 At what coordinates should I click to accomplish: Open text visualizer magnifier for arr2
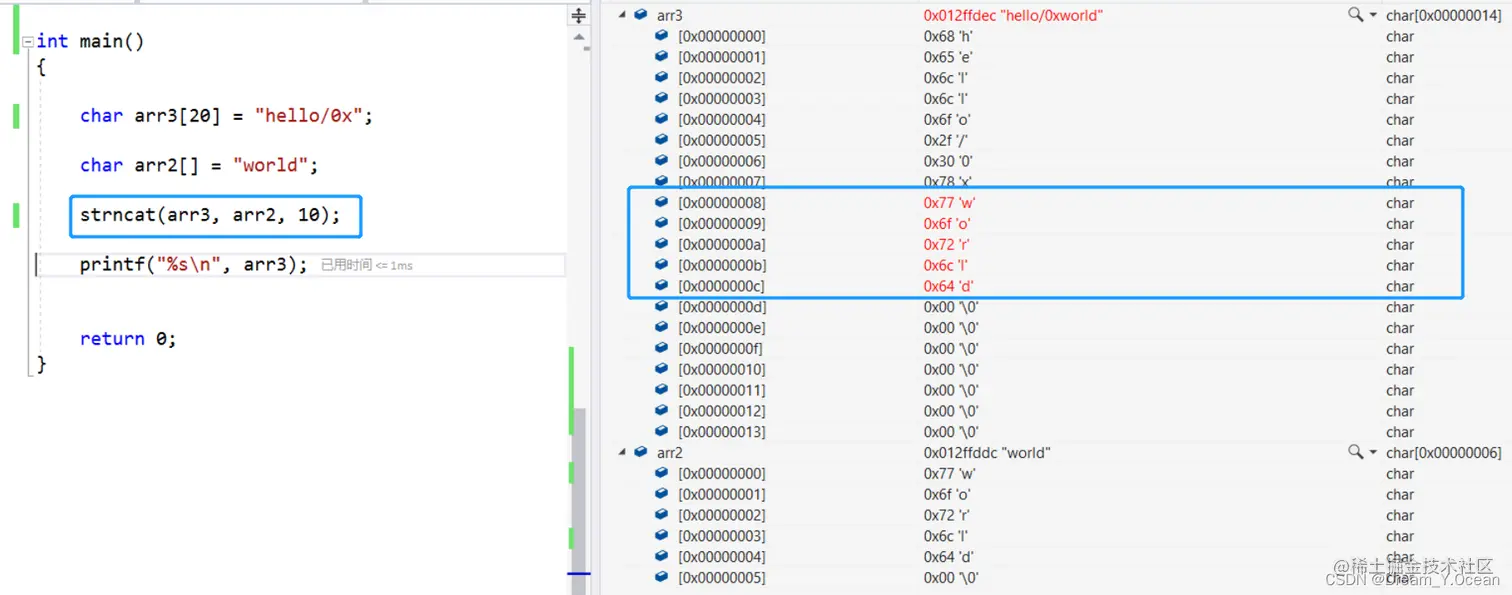click(1355, 452)
